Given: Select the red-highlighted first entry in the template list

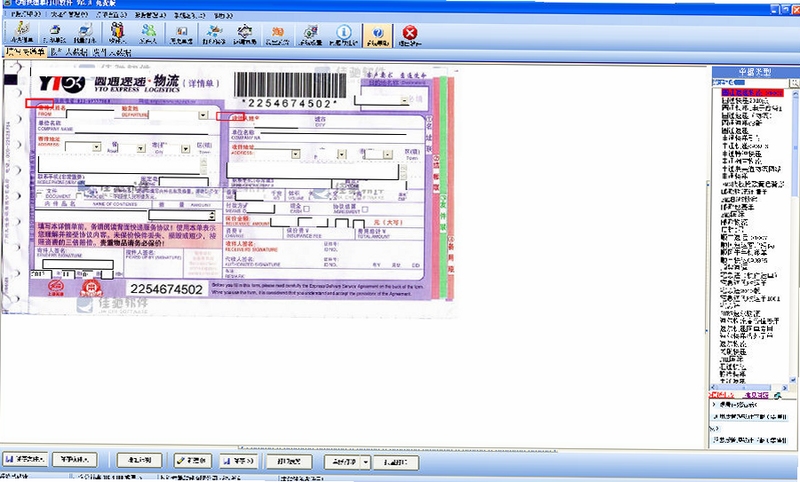Looking at the screenshot, I should coord(752,93).
